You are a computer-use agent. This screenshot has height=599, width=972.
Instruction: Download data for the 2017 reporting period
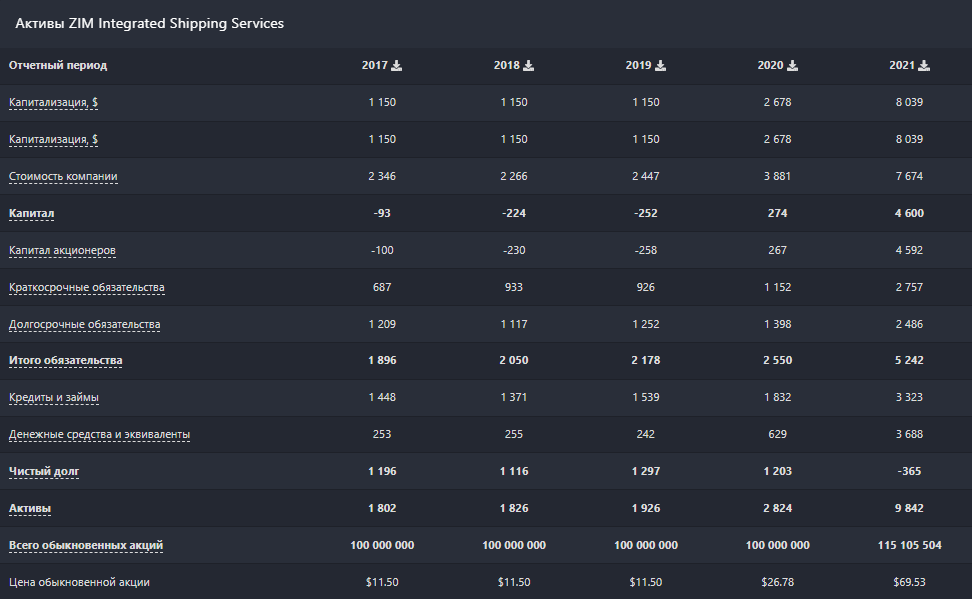[x=397, y=64]
